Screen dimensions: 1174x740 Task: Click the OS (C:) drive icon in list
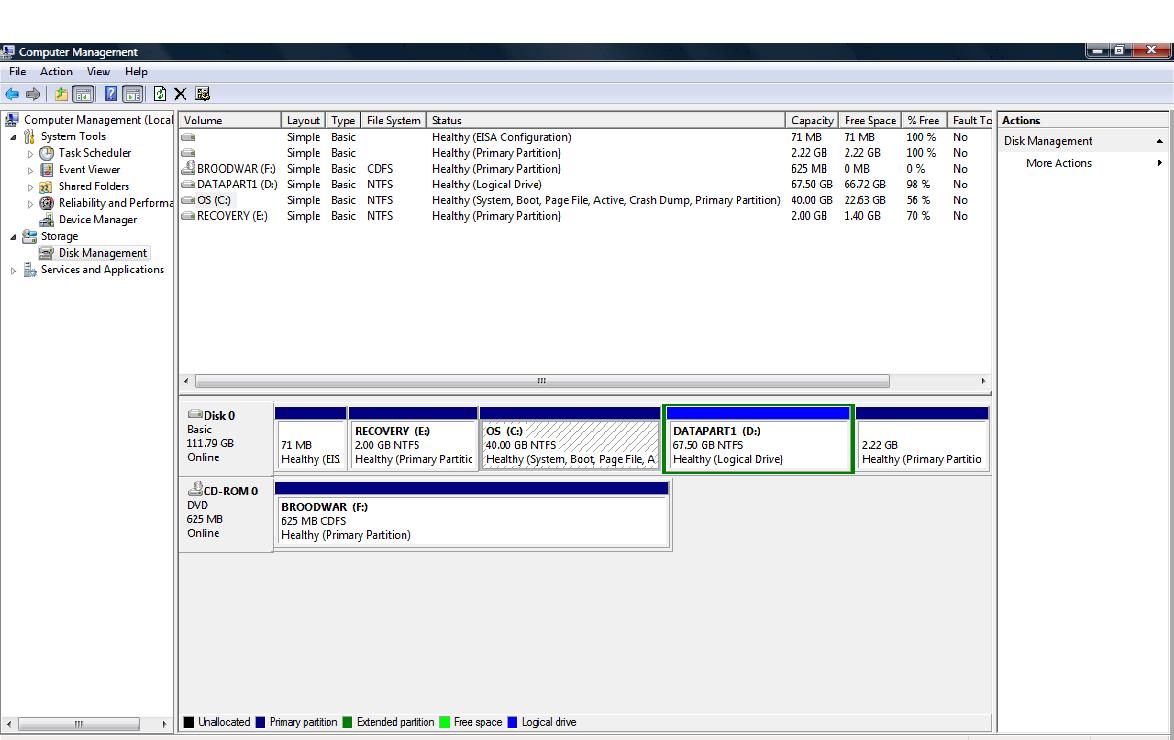(188, 200)
